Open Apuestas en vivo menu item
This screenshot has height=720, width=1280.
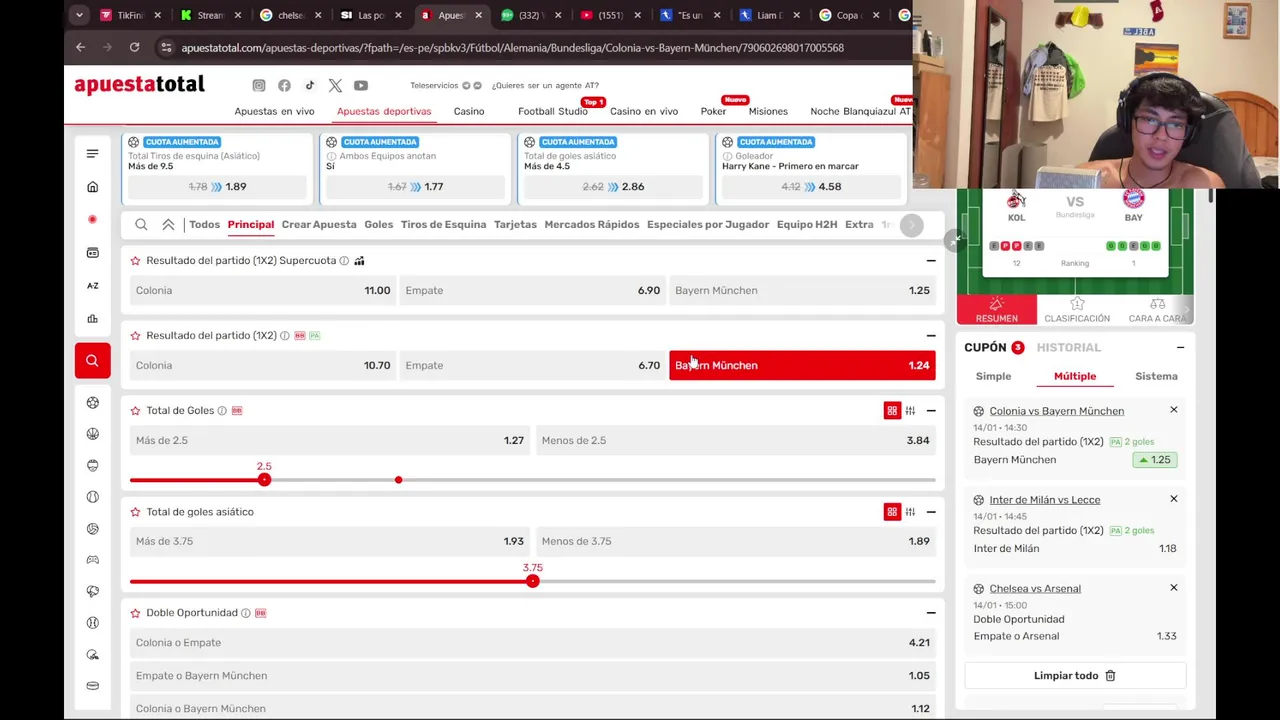click(x=274, y=111)
